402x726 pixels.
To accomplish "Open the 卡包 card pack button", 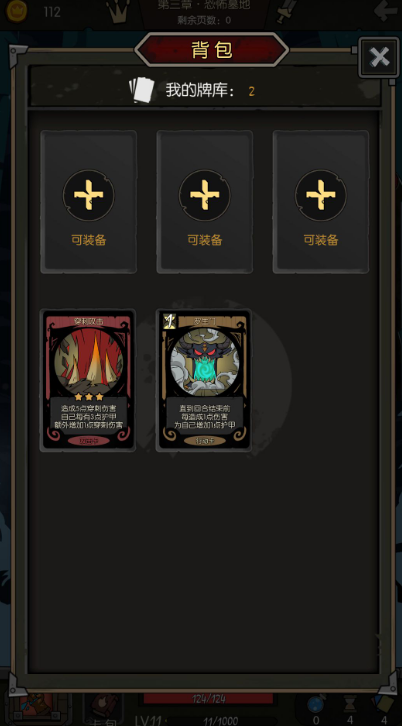I will click(x=104, y=708).
